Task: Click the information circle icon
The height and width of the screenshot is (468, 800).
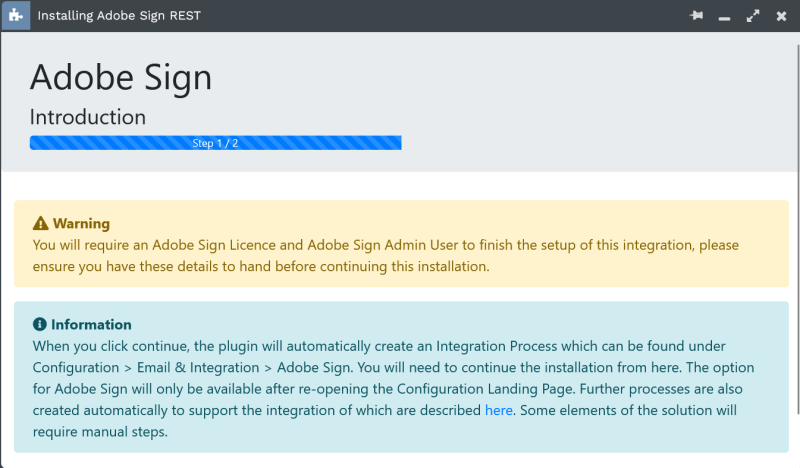Action: (40, 325)
